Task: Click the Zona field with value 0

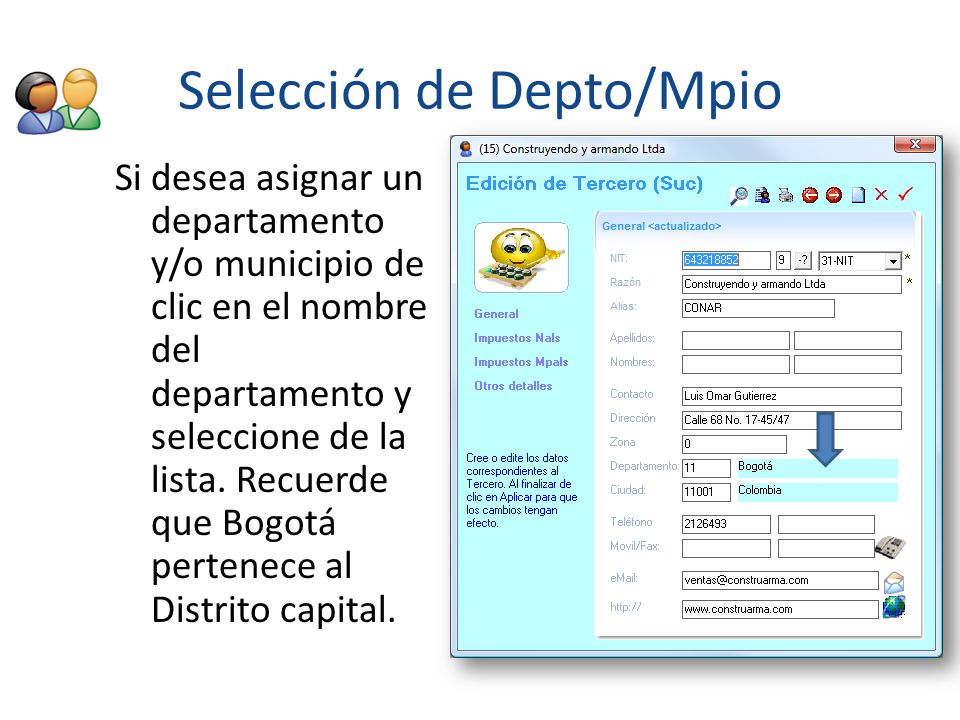Action: pyautogui.click(x=734, y=444)
